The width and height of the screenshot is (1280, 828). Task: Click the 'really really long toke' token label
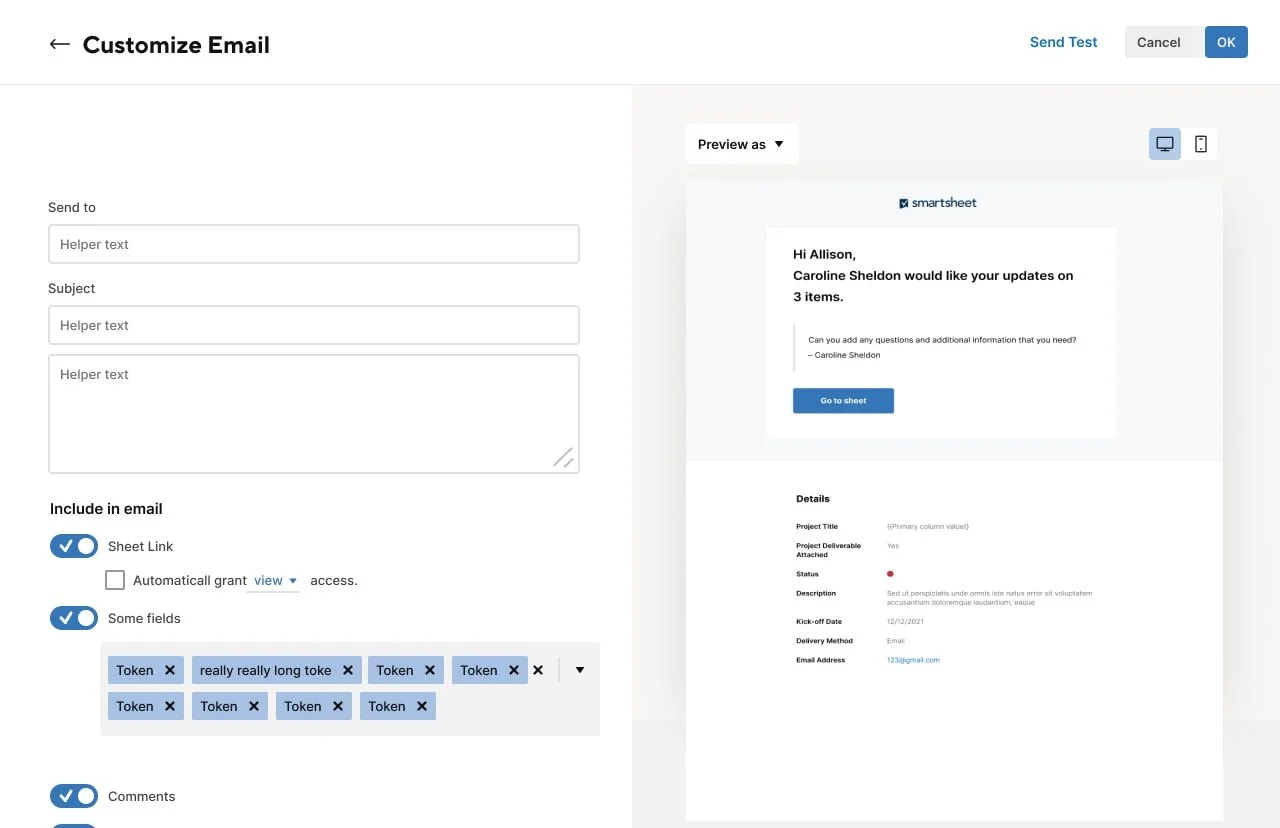pos(265,670)
